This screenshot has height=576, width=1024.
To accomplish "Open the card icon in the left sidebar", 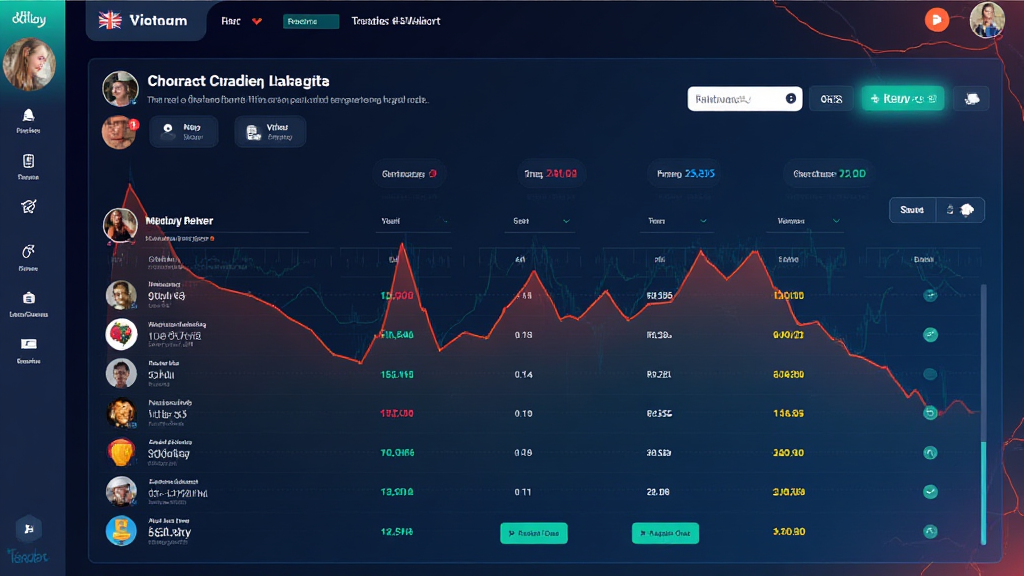I will (x=28, y=344).
